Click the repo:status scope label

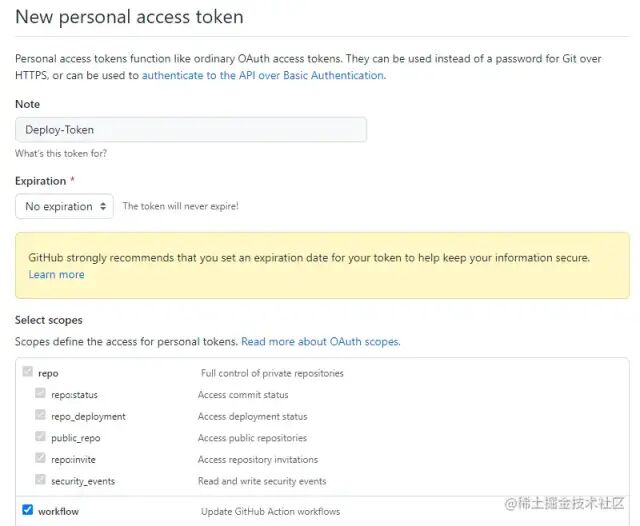[x=74, y=395]
